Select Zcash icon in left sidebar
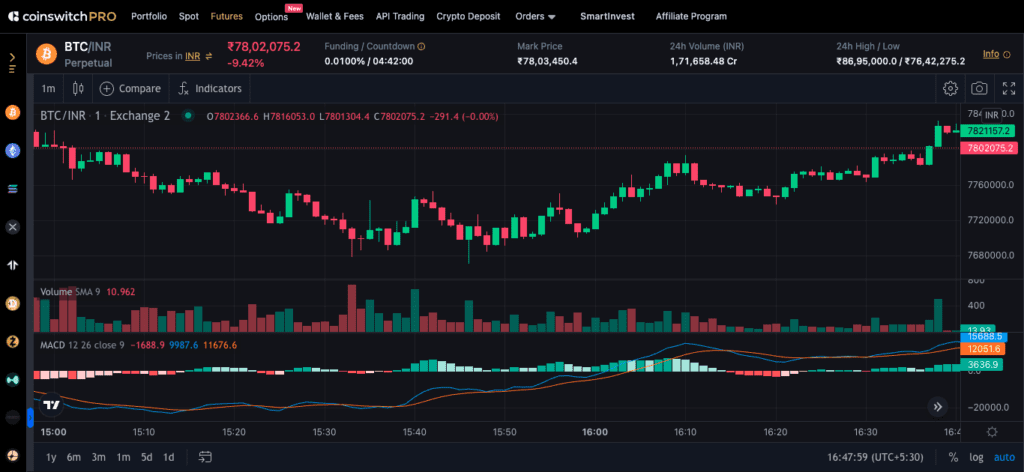The height and width of the screenshot is (472, 1024). pyautogui.click(x=12, y=341)
